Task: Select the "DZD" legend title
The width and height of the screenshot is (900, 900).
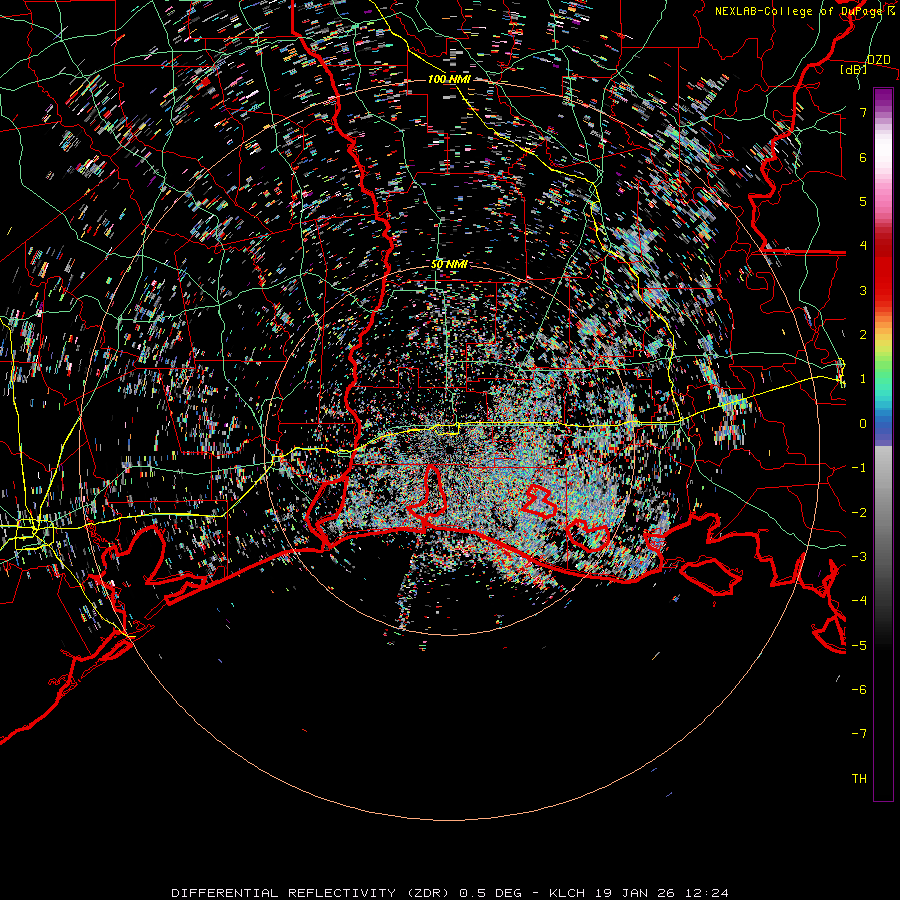Action: pyautogui.click(x=879, y=60)
